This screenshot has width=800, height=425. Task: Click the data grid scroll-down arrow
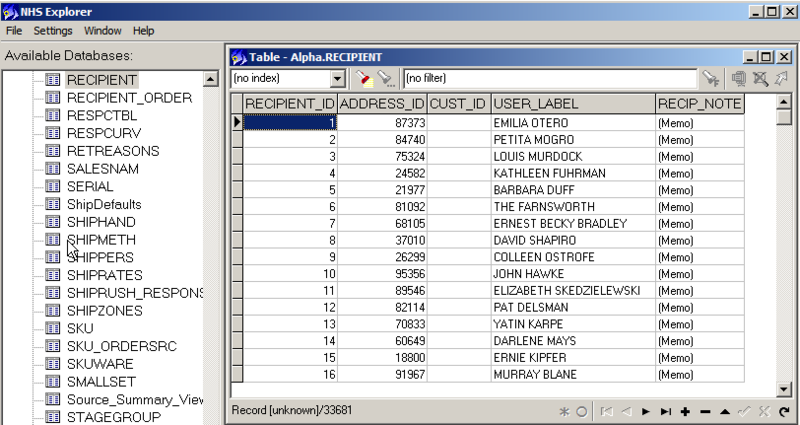coord(784,389)
